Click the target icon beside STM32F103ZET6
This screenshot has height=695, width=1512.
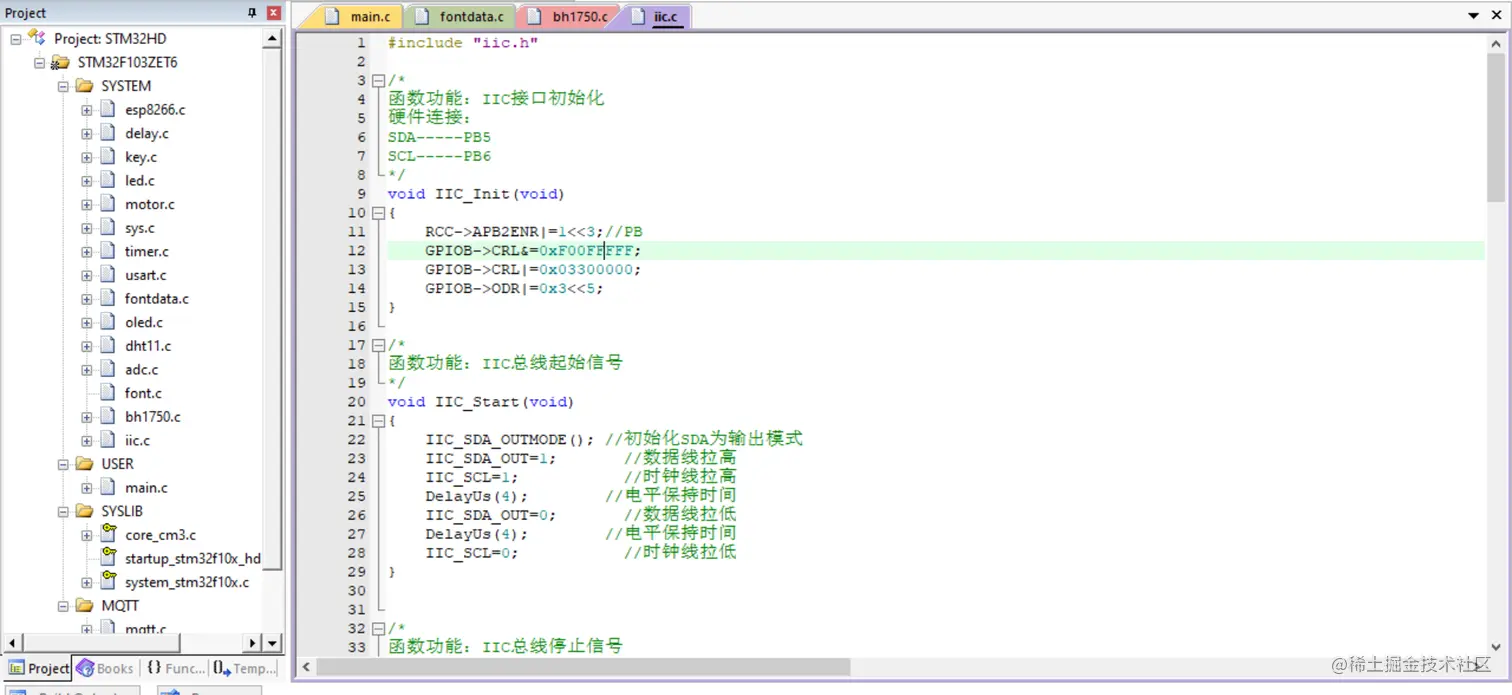[60, 62]
